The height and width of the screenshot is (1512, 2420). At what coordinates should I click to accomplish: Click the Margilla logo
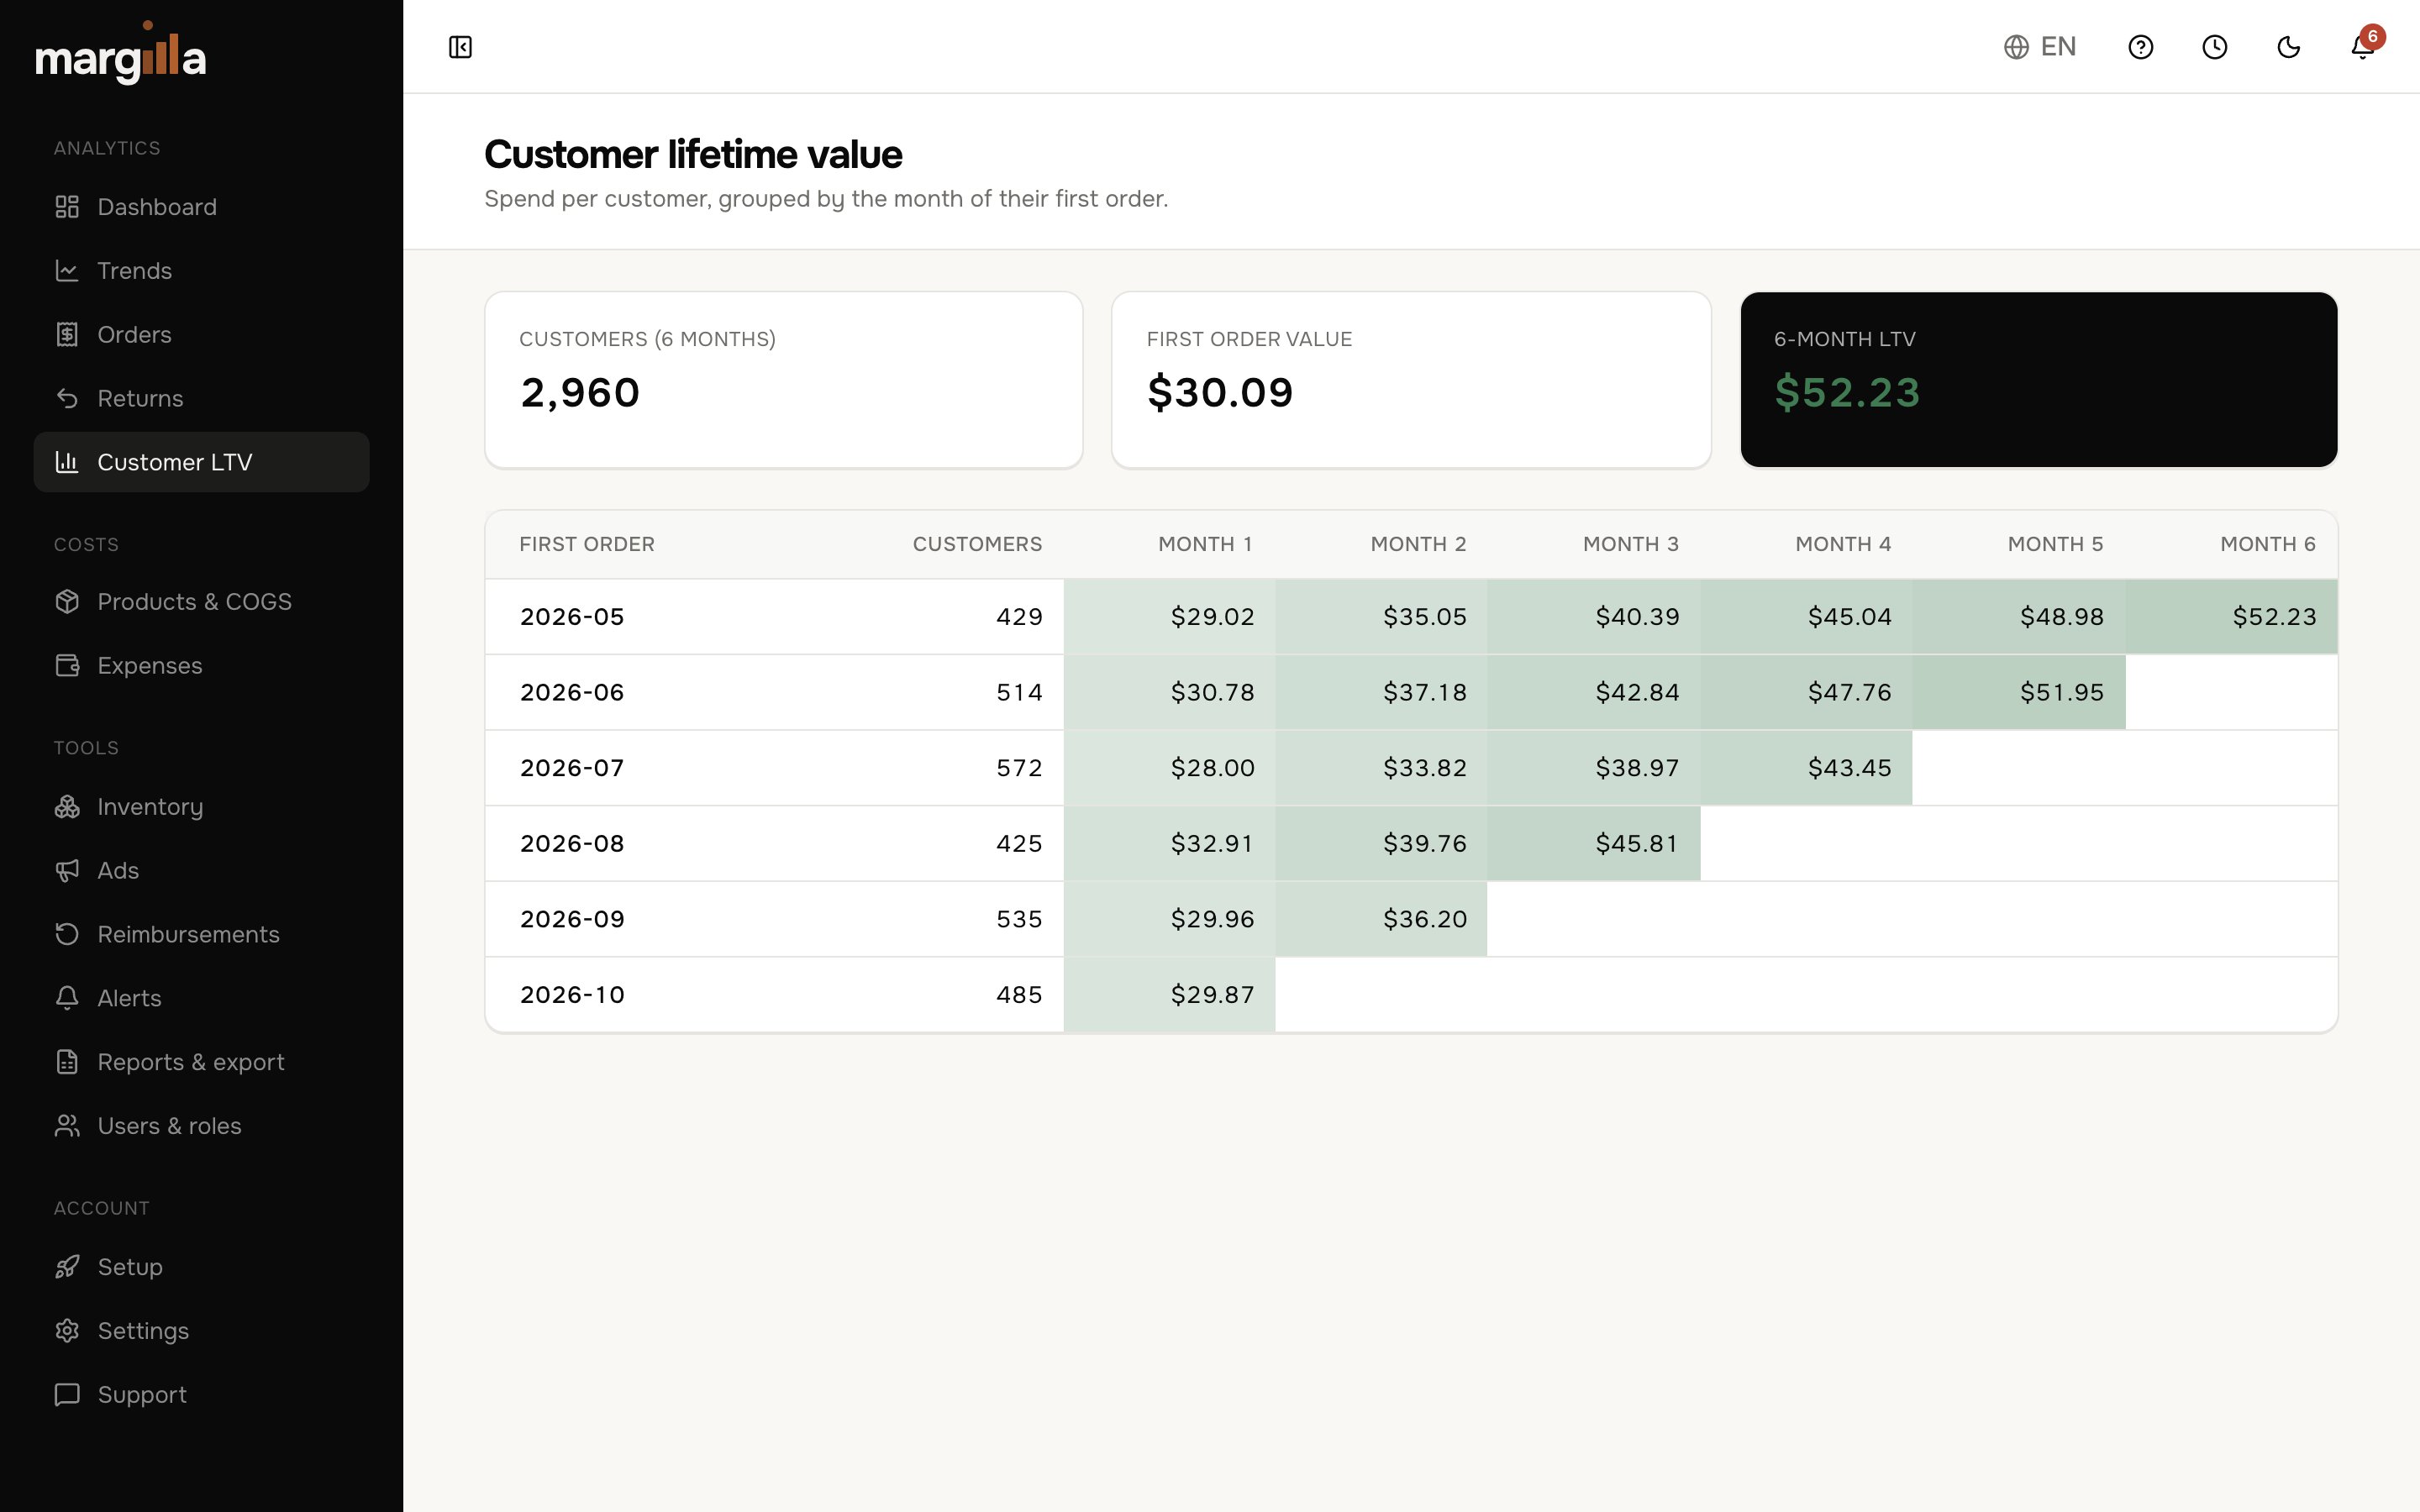tap(121, 54)
